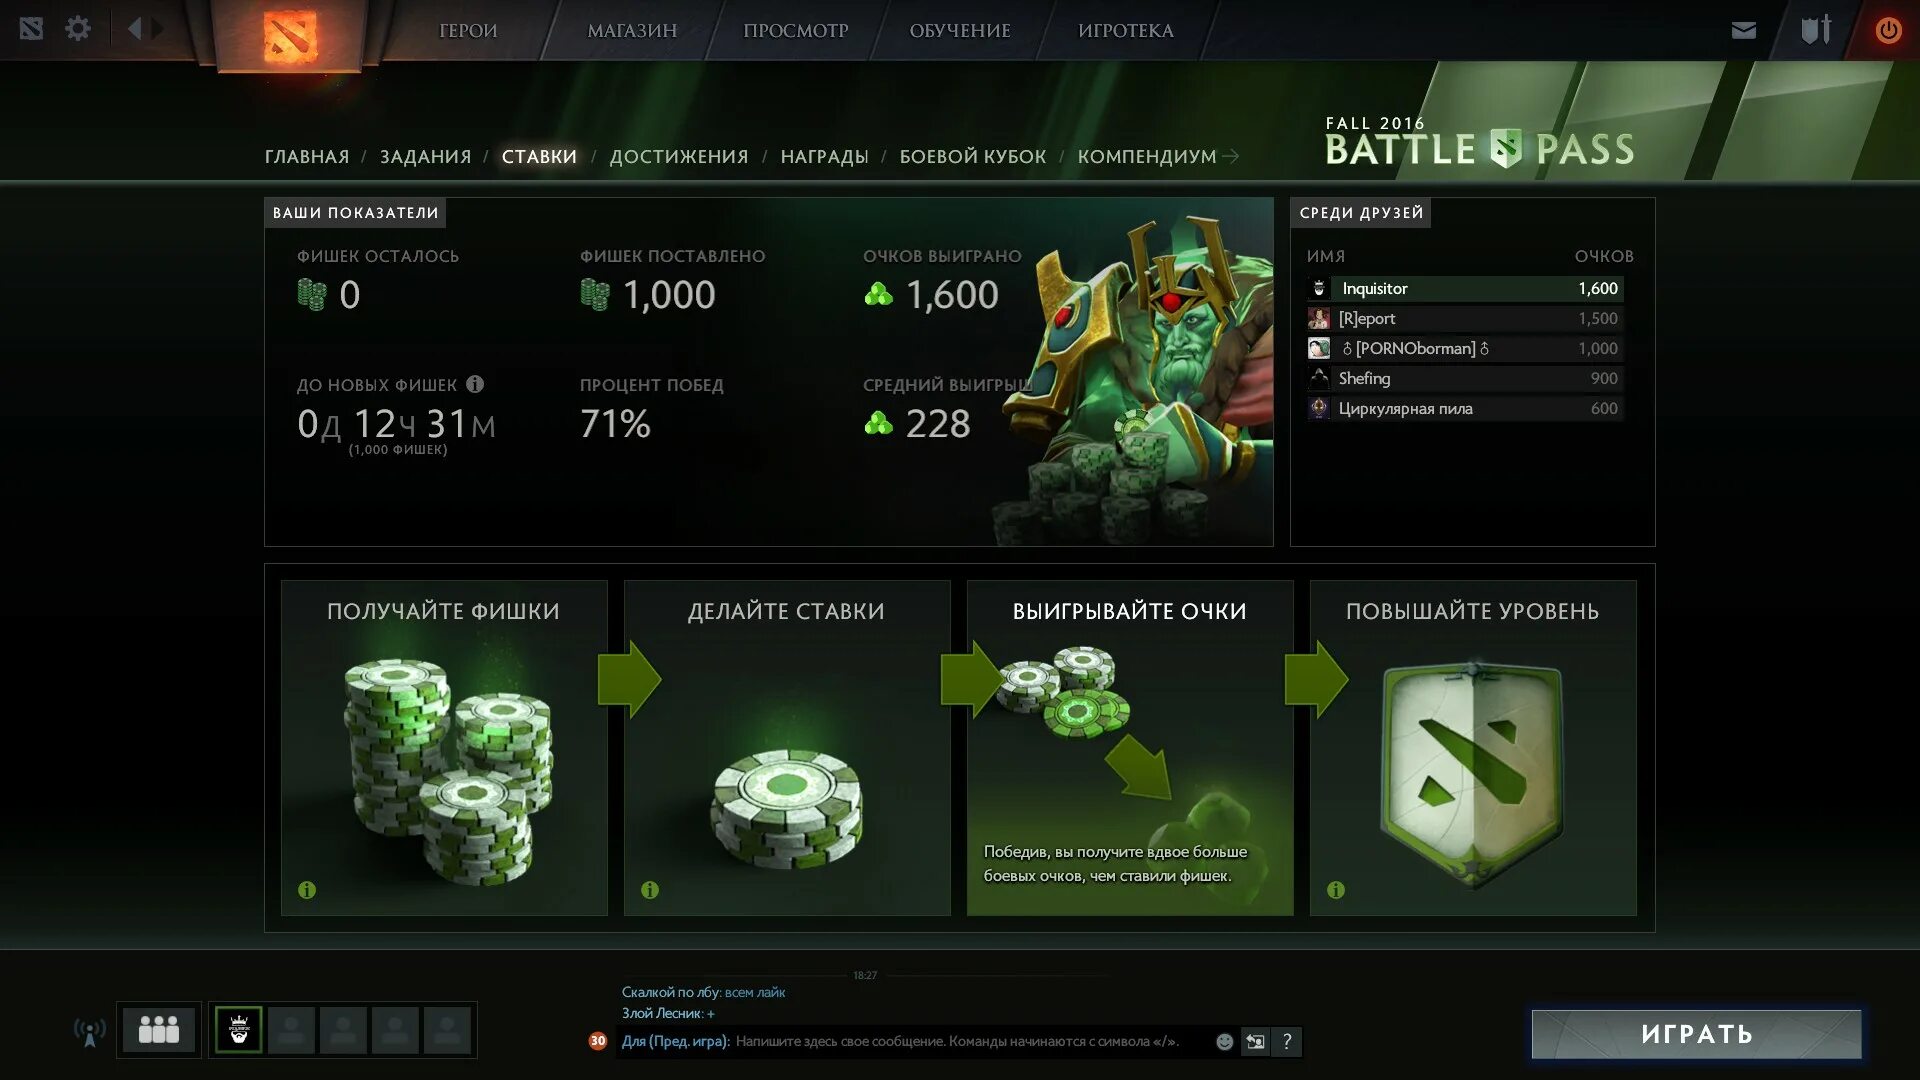Select friend [R]eport in leaderboard

[1465, 318]
